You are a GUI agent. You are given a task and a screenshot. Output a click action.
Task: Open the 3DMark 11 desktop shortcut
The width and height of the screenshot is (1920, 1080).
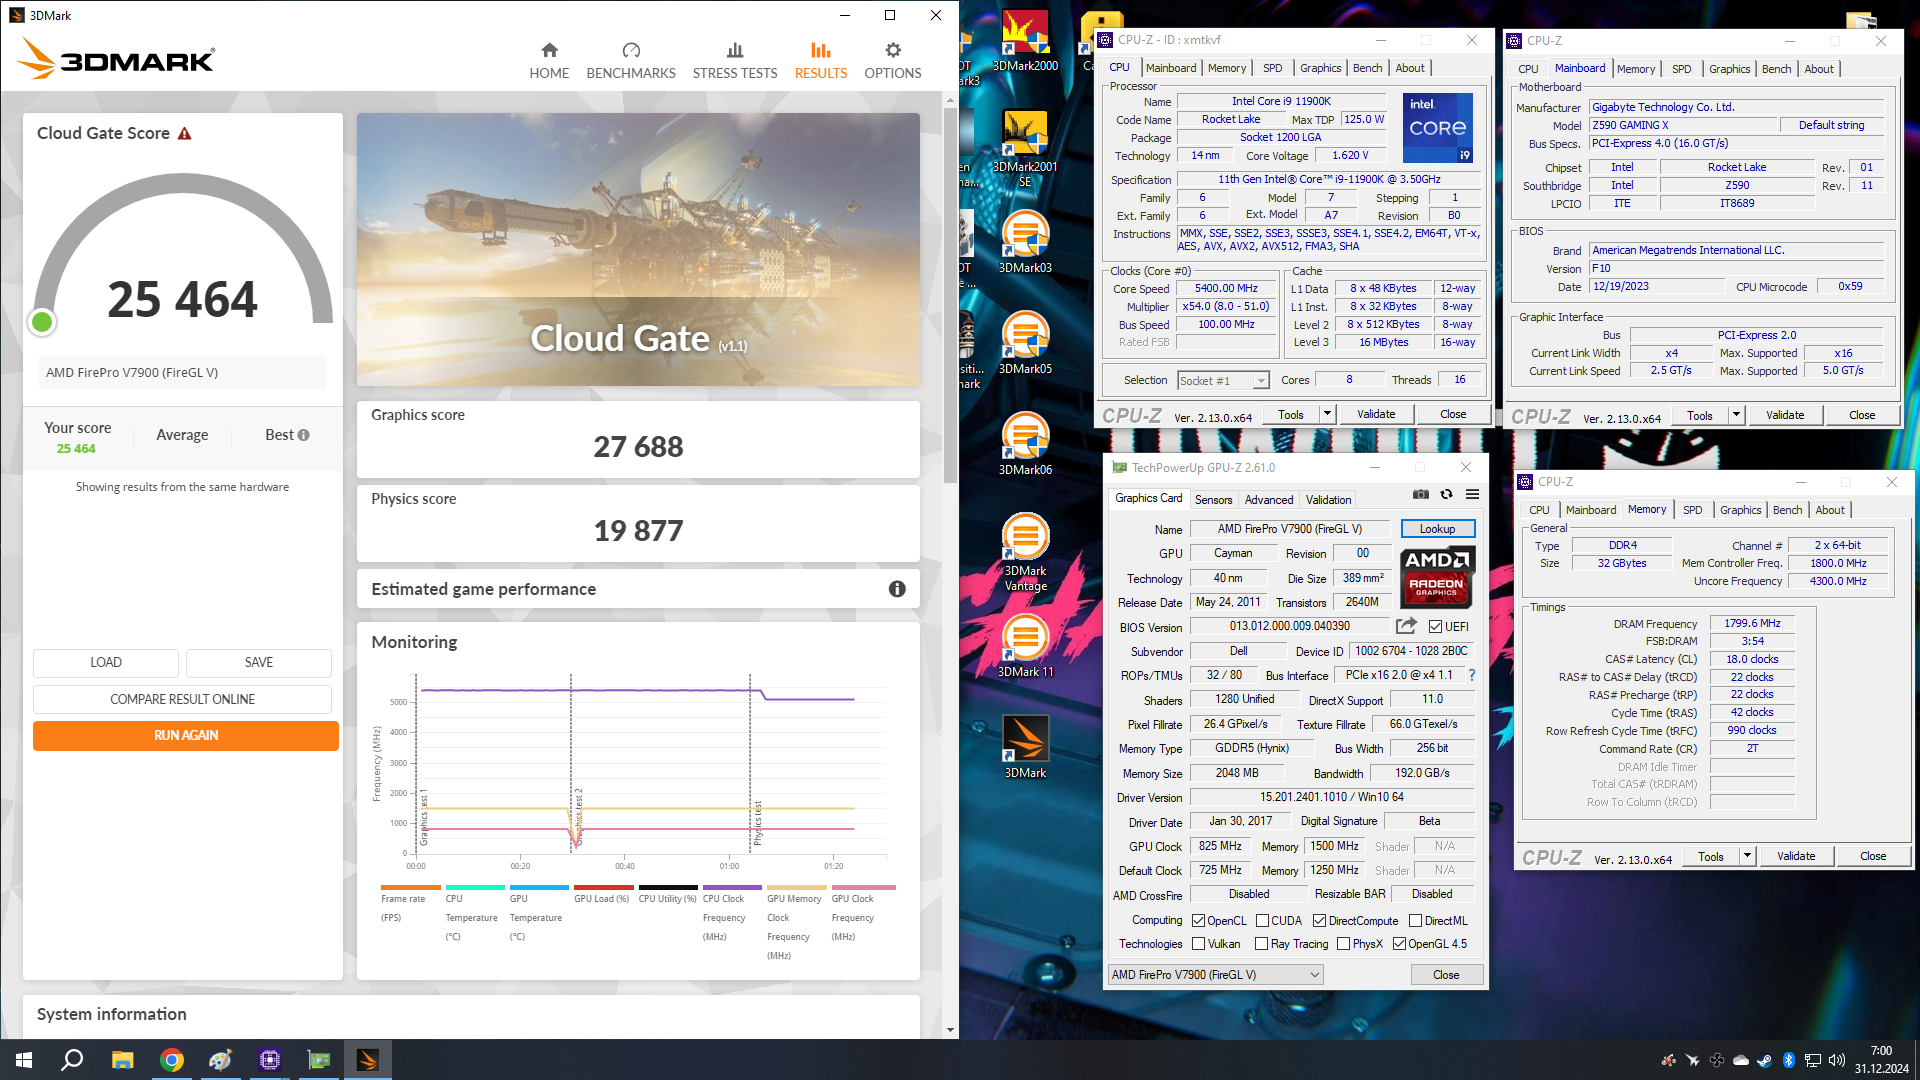pos(1025,646)
